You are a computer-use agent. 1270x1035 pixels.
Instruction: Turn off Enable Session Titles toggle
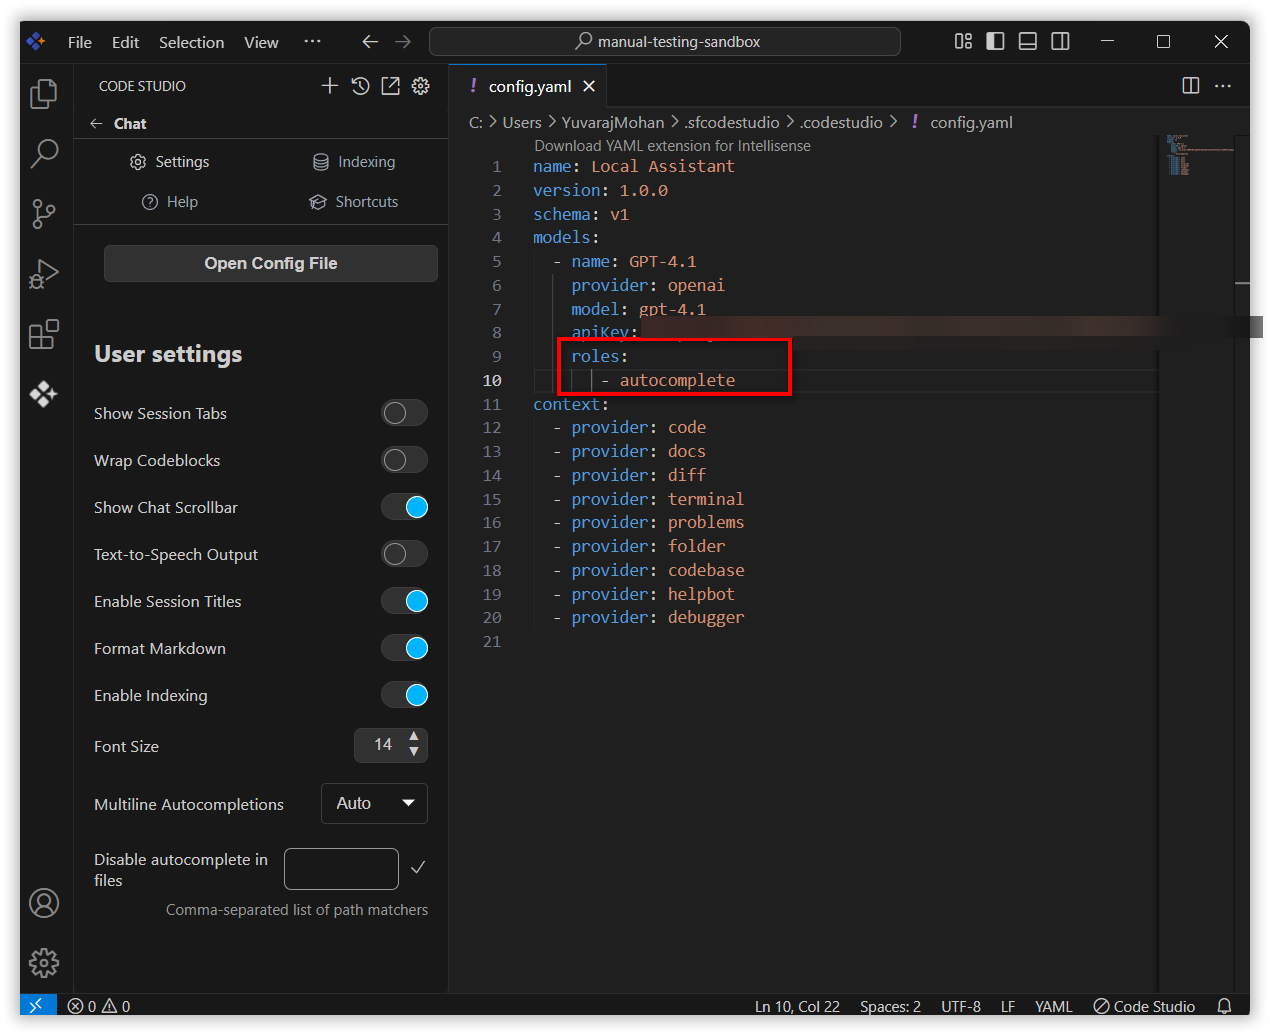[404, 601]
